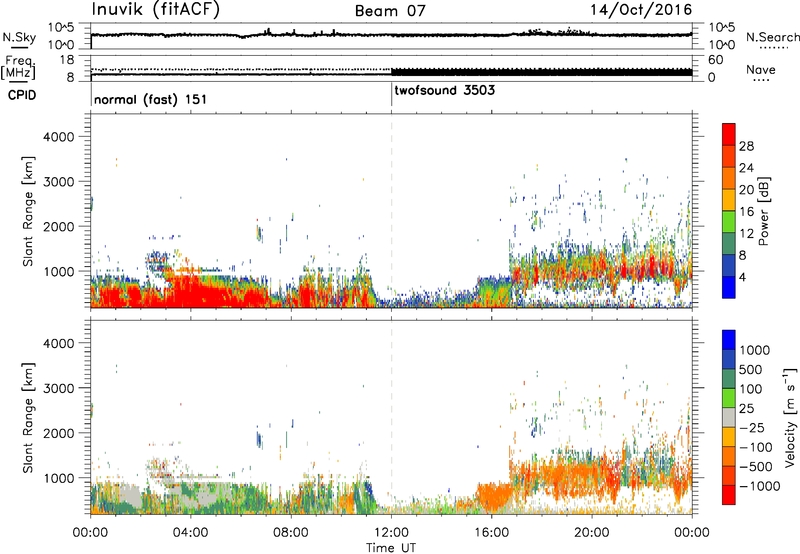The image size is (800, 554).
Task: Click the 'Time UT' axis title
Action: 391,548
